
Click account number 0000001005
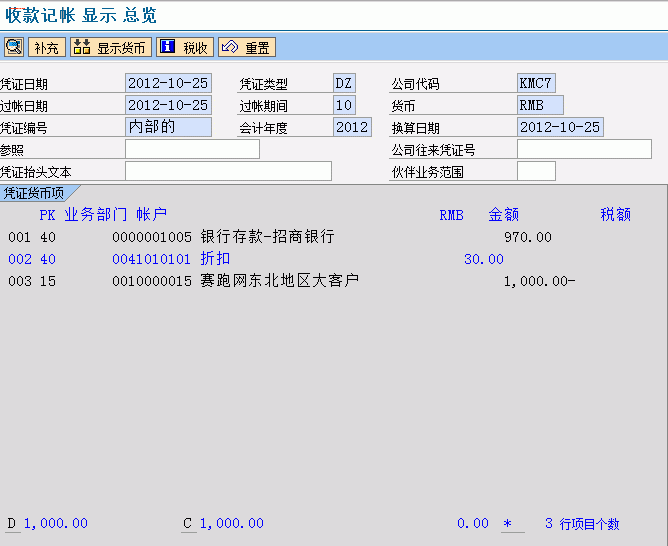[152, 237]
